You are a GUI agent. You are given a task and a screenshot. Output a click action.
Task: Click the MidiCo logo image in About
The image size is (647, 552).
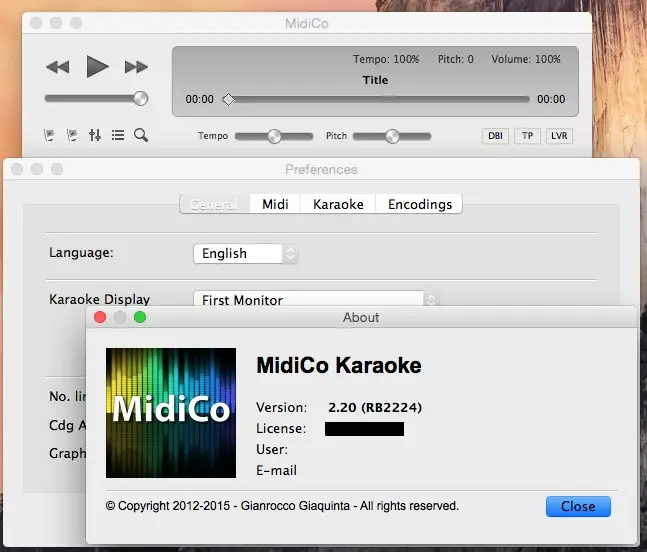(171, 413)
